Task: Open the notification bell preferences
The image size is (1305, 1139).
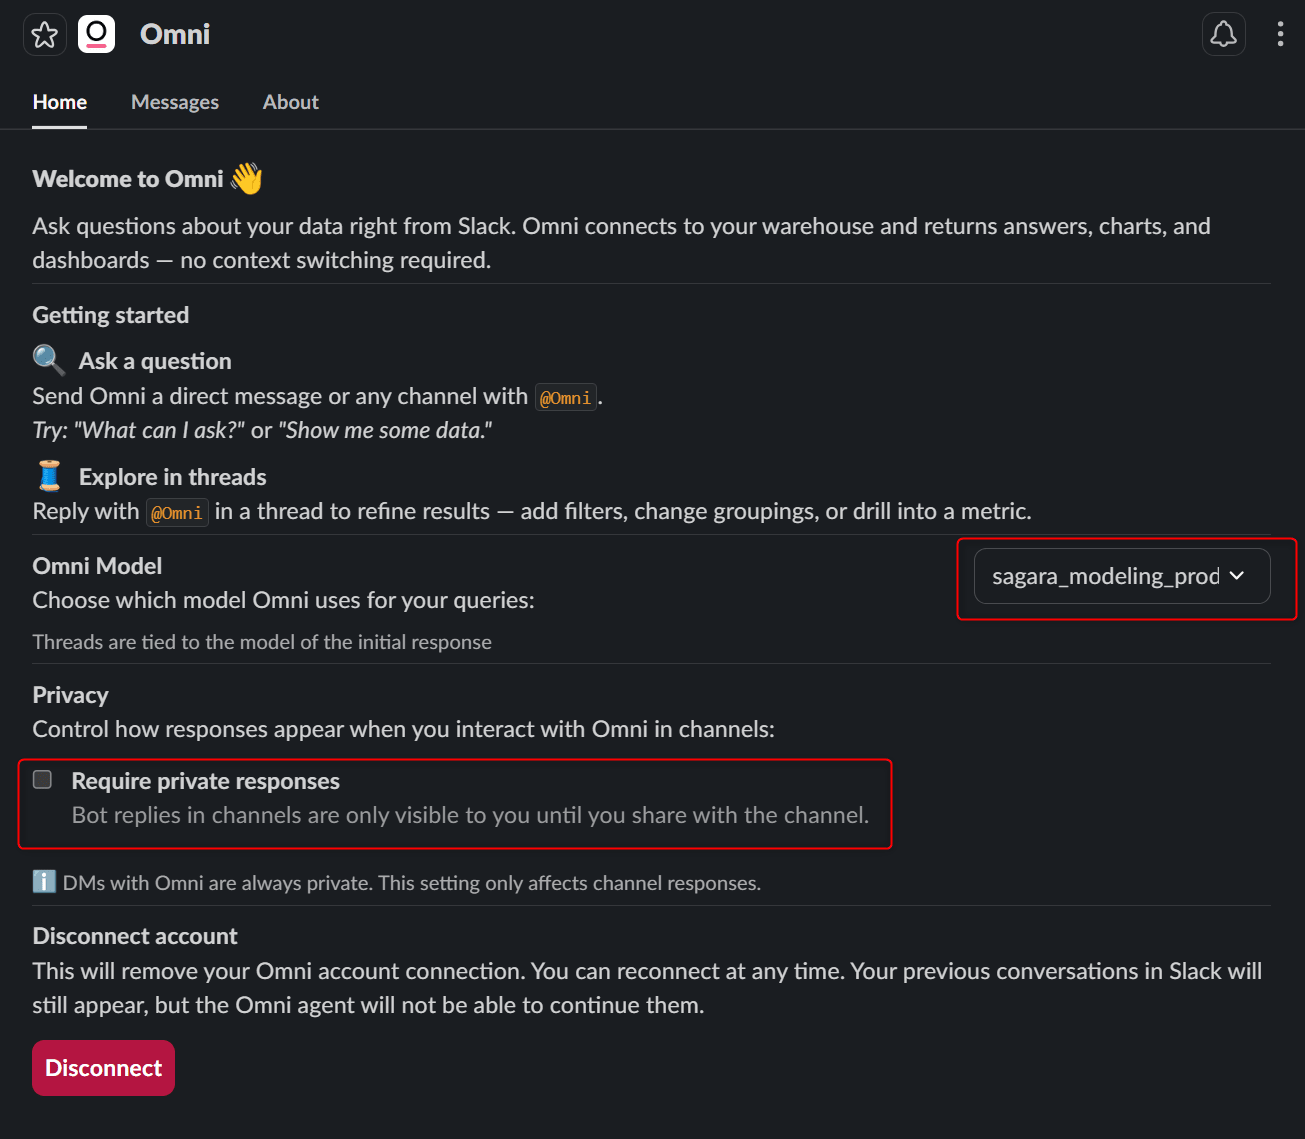Action: pyautogui.click(x=1223, y=35)
